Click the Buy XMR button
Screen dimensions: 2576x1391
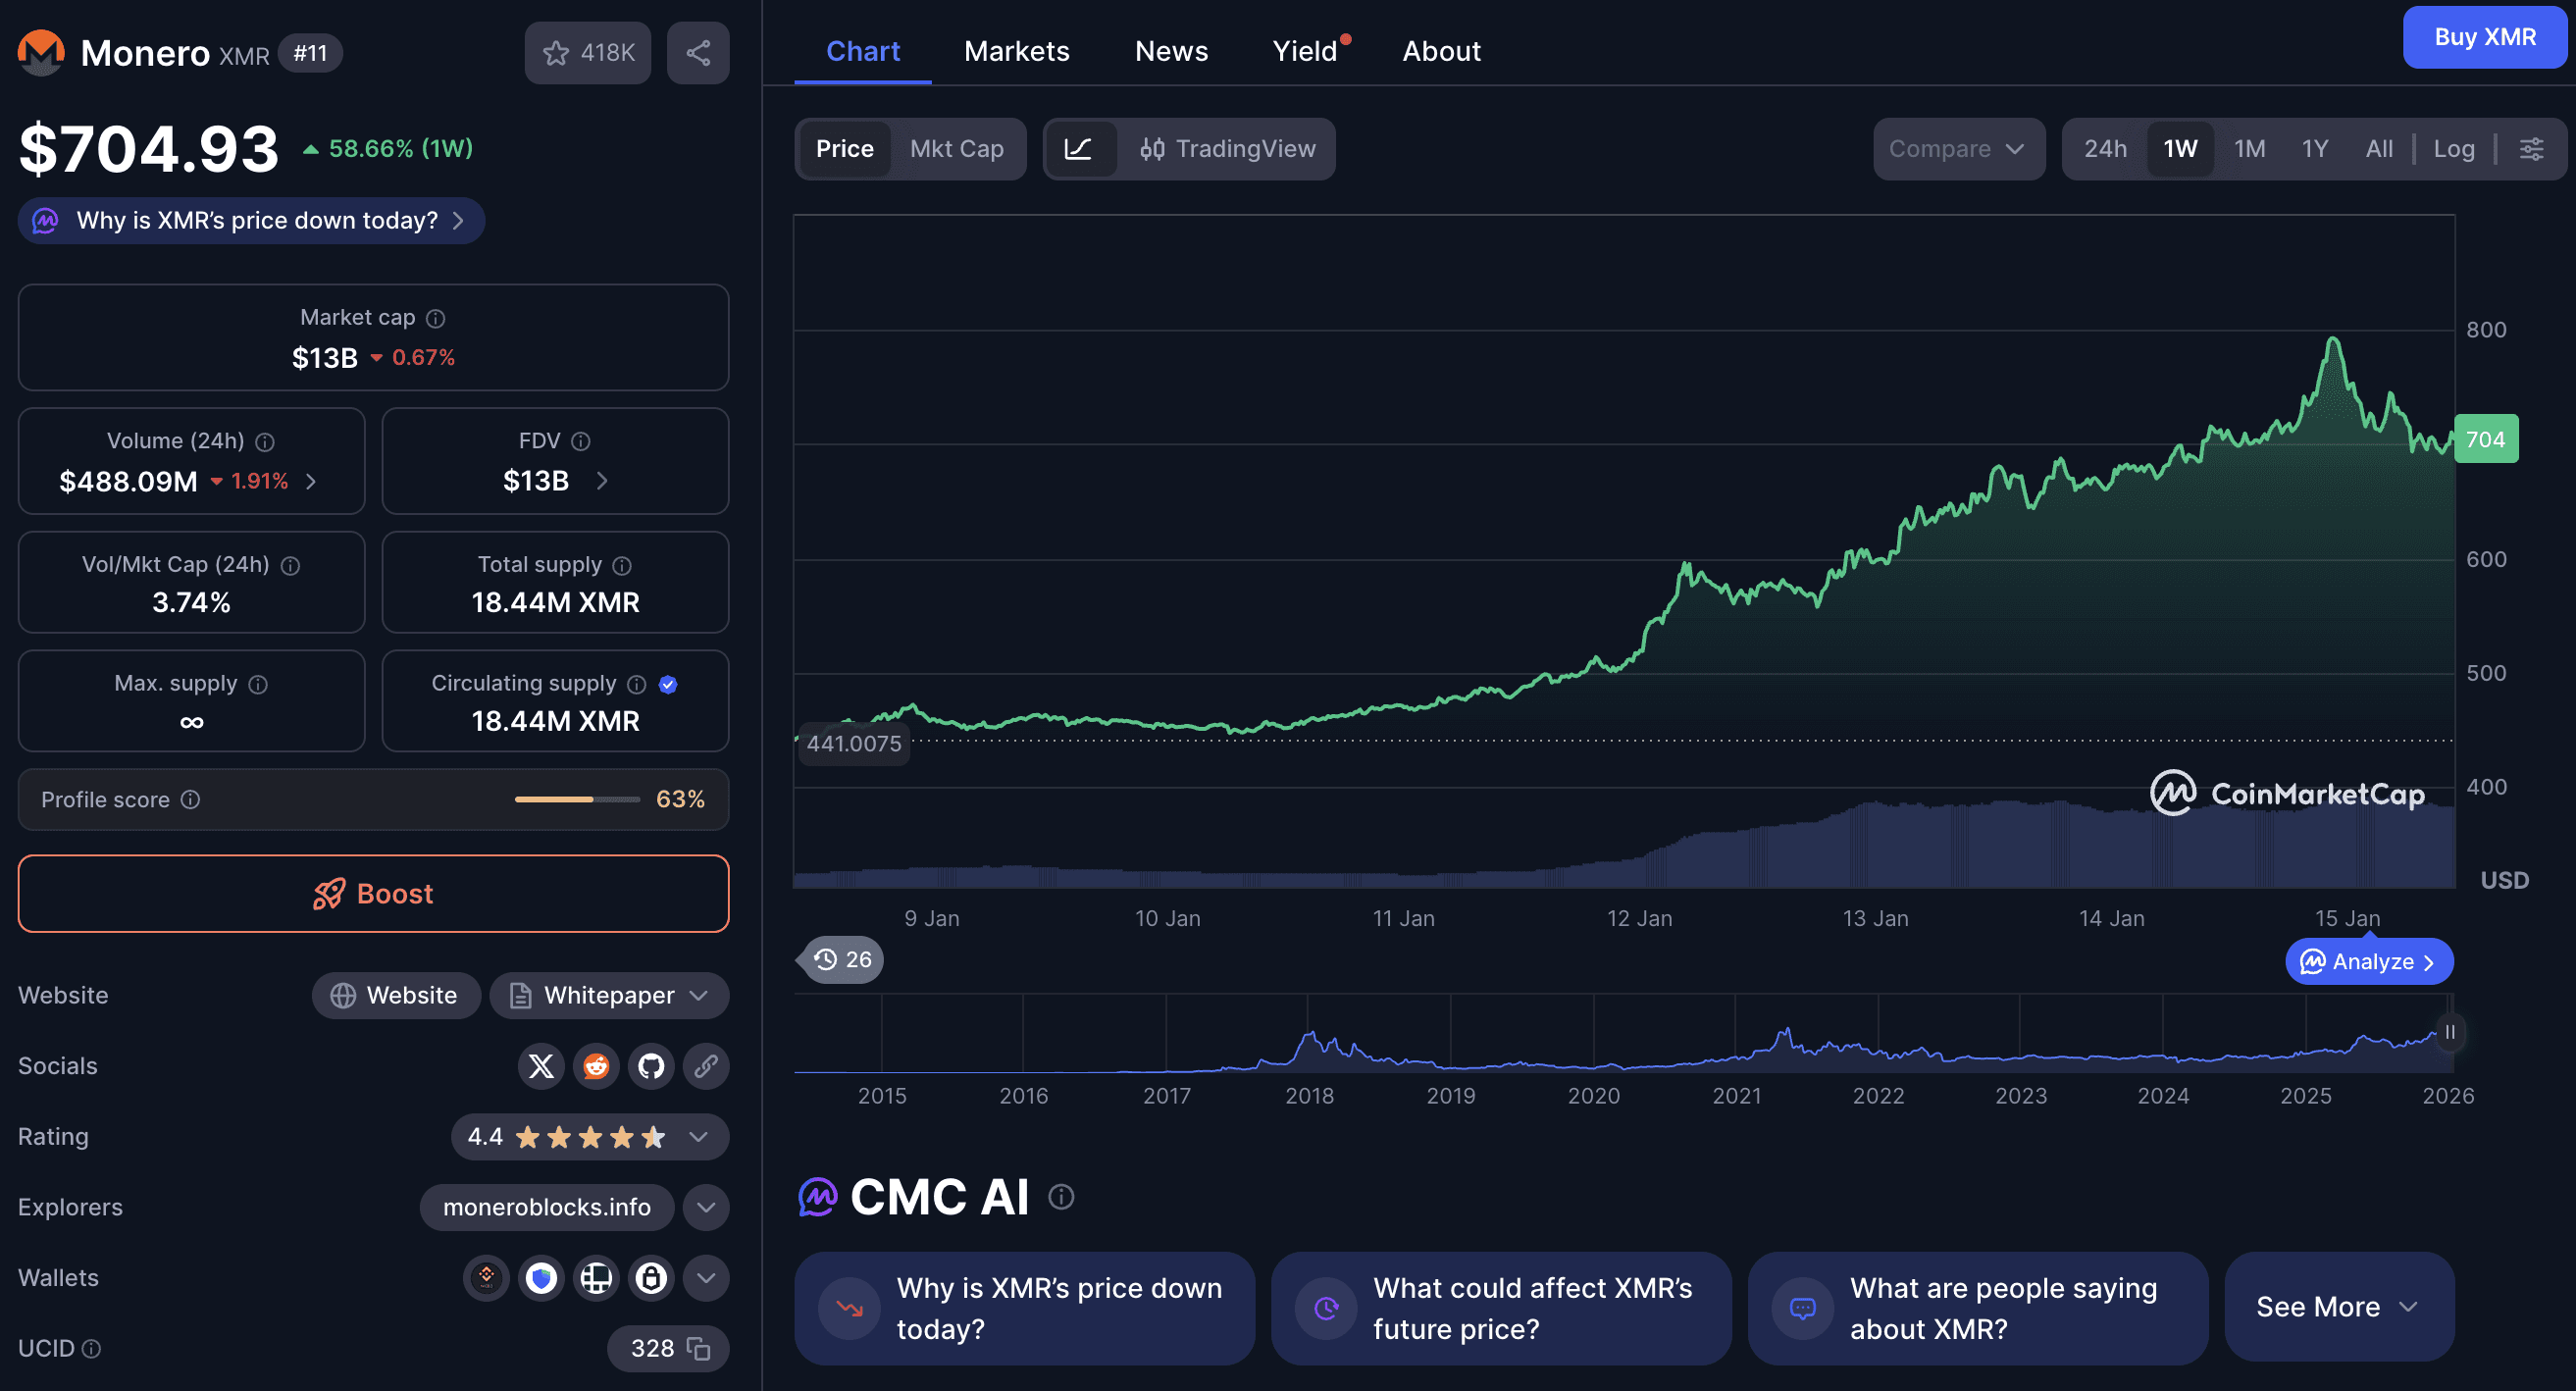pyautogui.click(x=2486, y=37)
